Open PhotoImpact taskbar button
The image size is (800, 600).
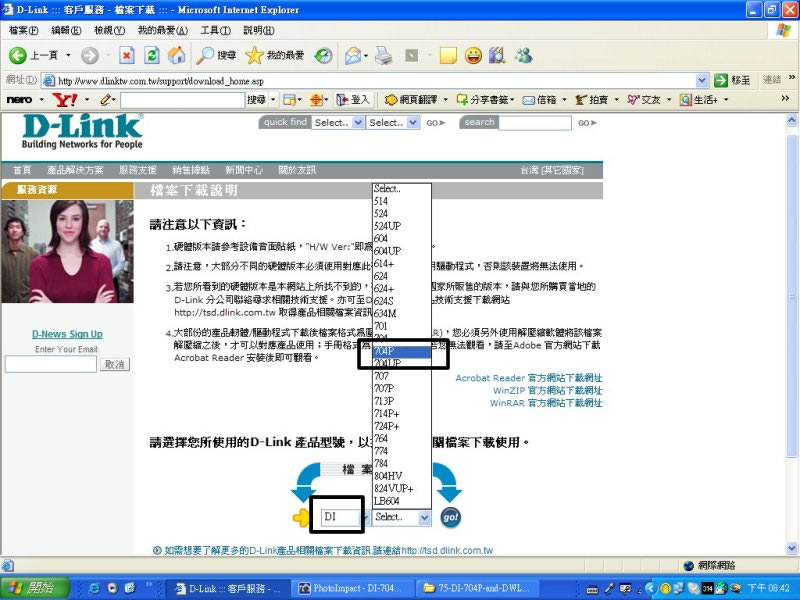click(x=351, y=588)
